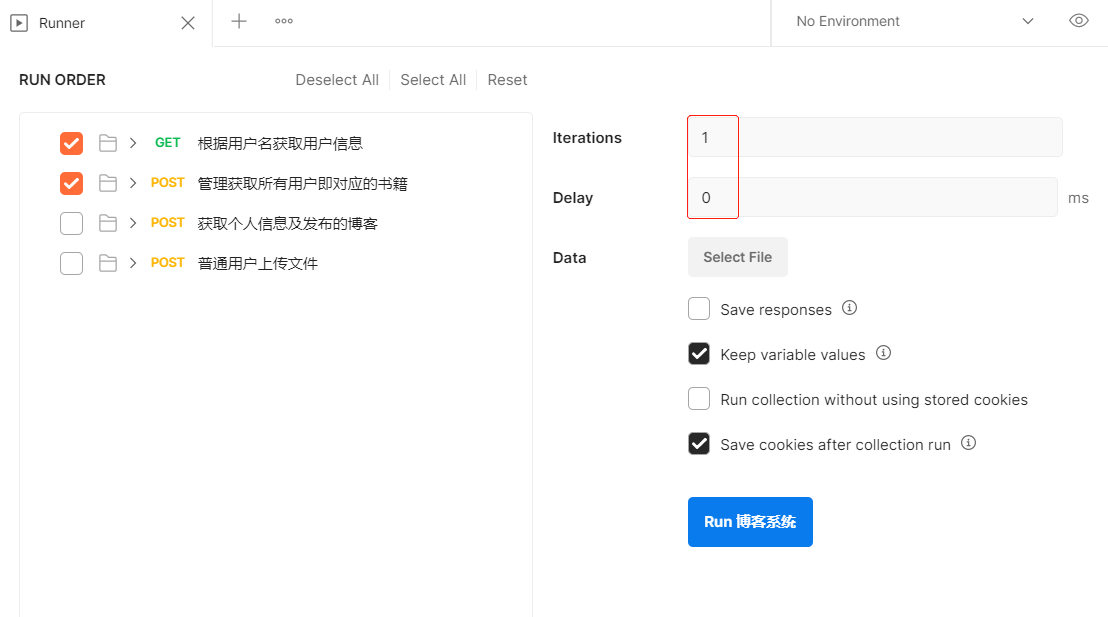Enable the Save responses checkbox
Screen dimensions: 1108x617
699,309
